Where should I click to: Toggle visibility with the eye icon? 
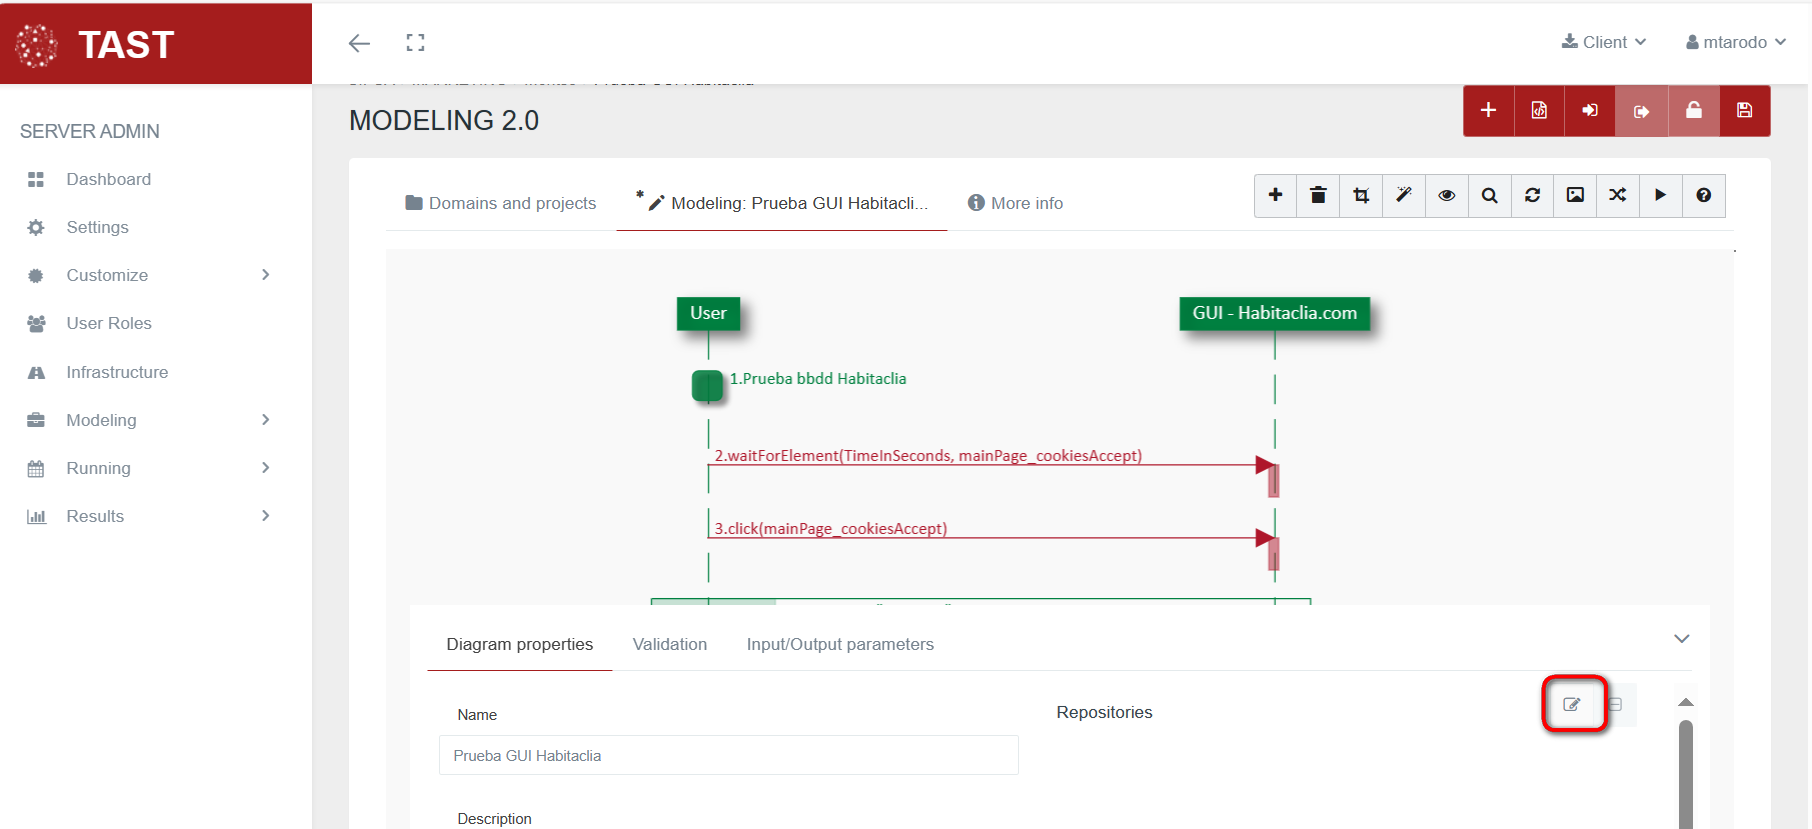[1446, 196]
